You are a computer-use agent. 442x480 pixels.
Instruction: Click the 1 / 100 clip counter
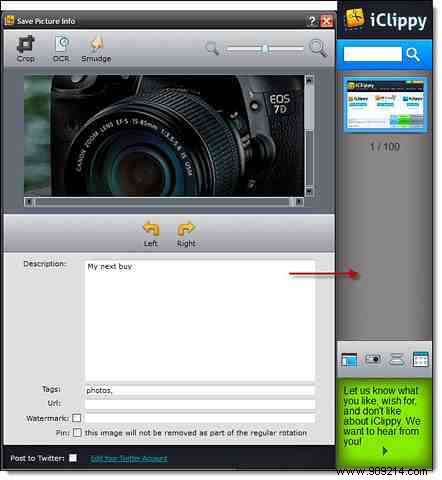[384, 147]
